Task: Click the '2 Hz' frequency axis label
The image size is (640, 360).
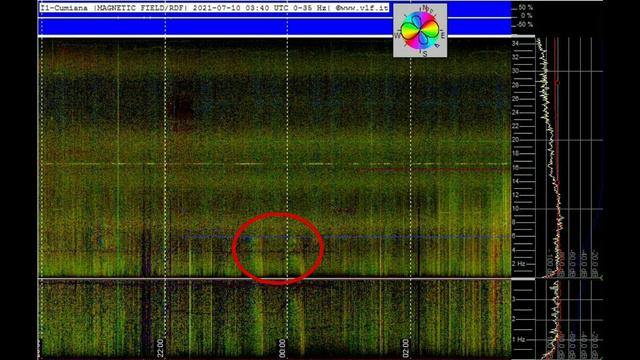Action: [518, 264]
